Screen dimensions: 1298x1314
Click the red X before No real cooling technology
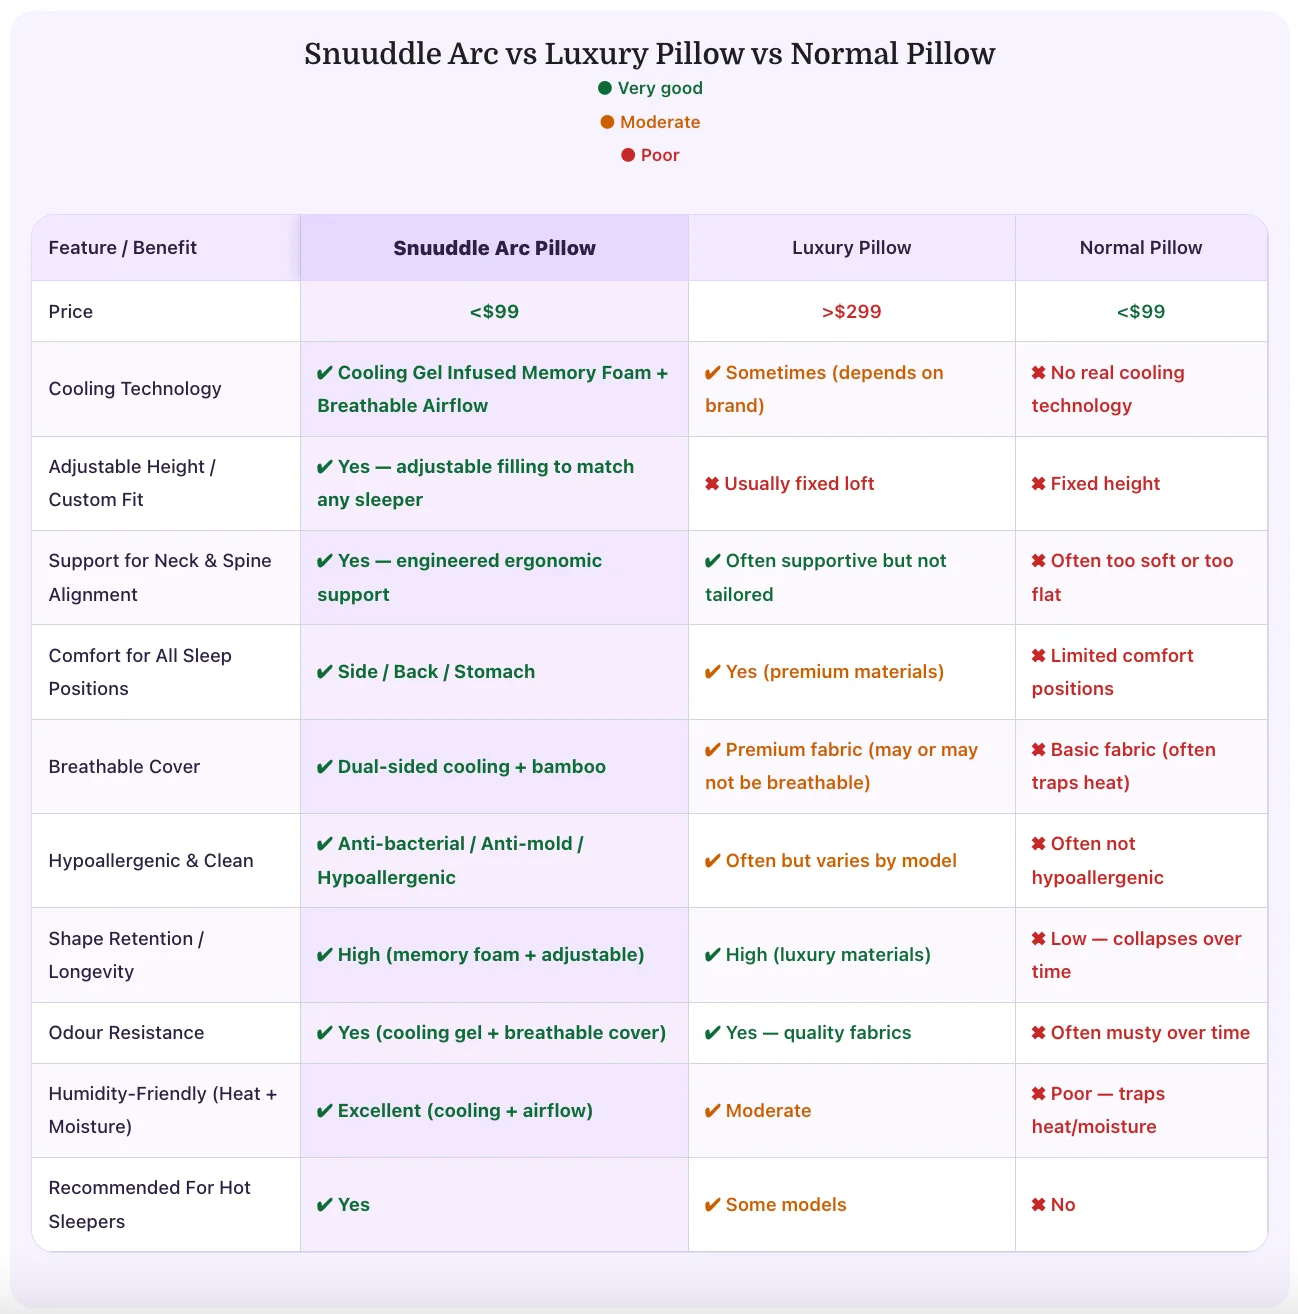click(1039, 373)
